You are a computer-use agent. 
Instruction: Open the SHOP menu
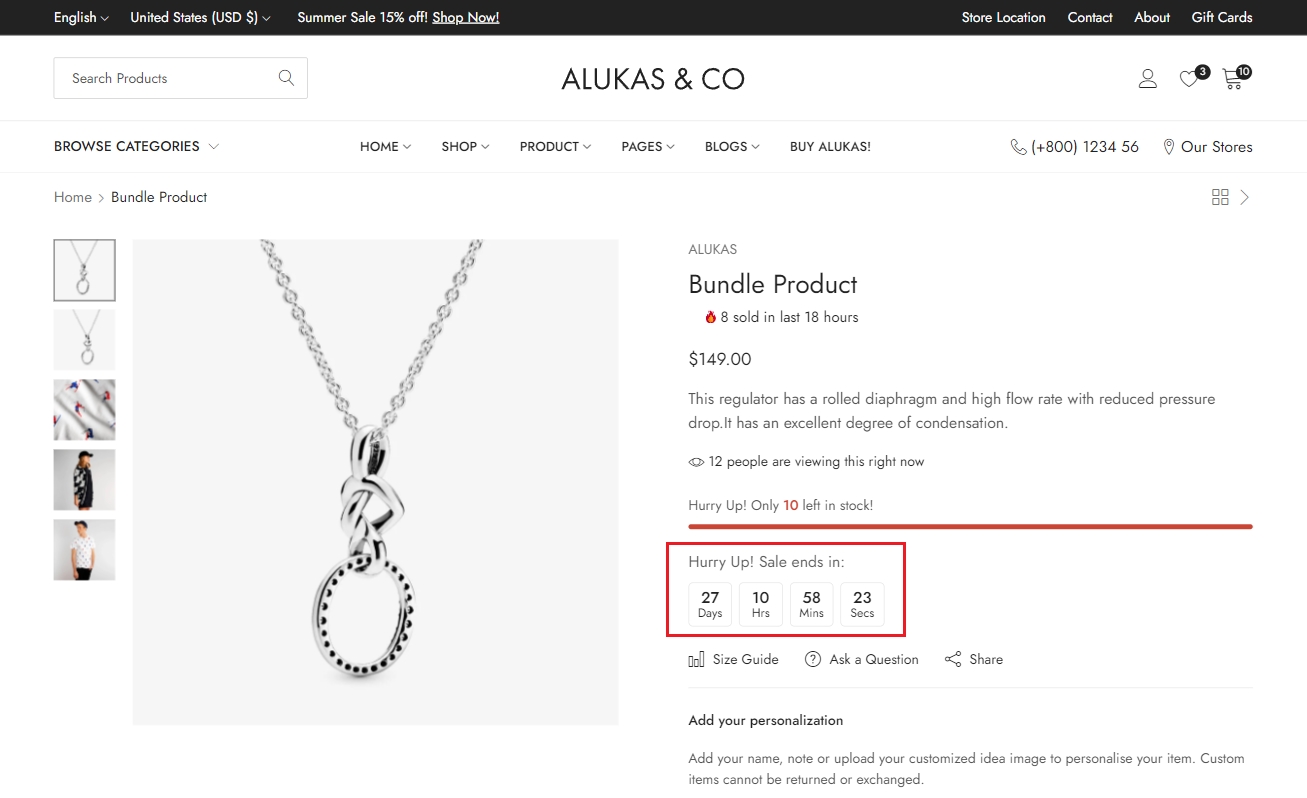tap(465, 147)
